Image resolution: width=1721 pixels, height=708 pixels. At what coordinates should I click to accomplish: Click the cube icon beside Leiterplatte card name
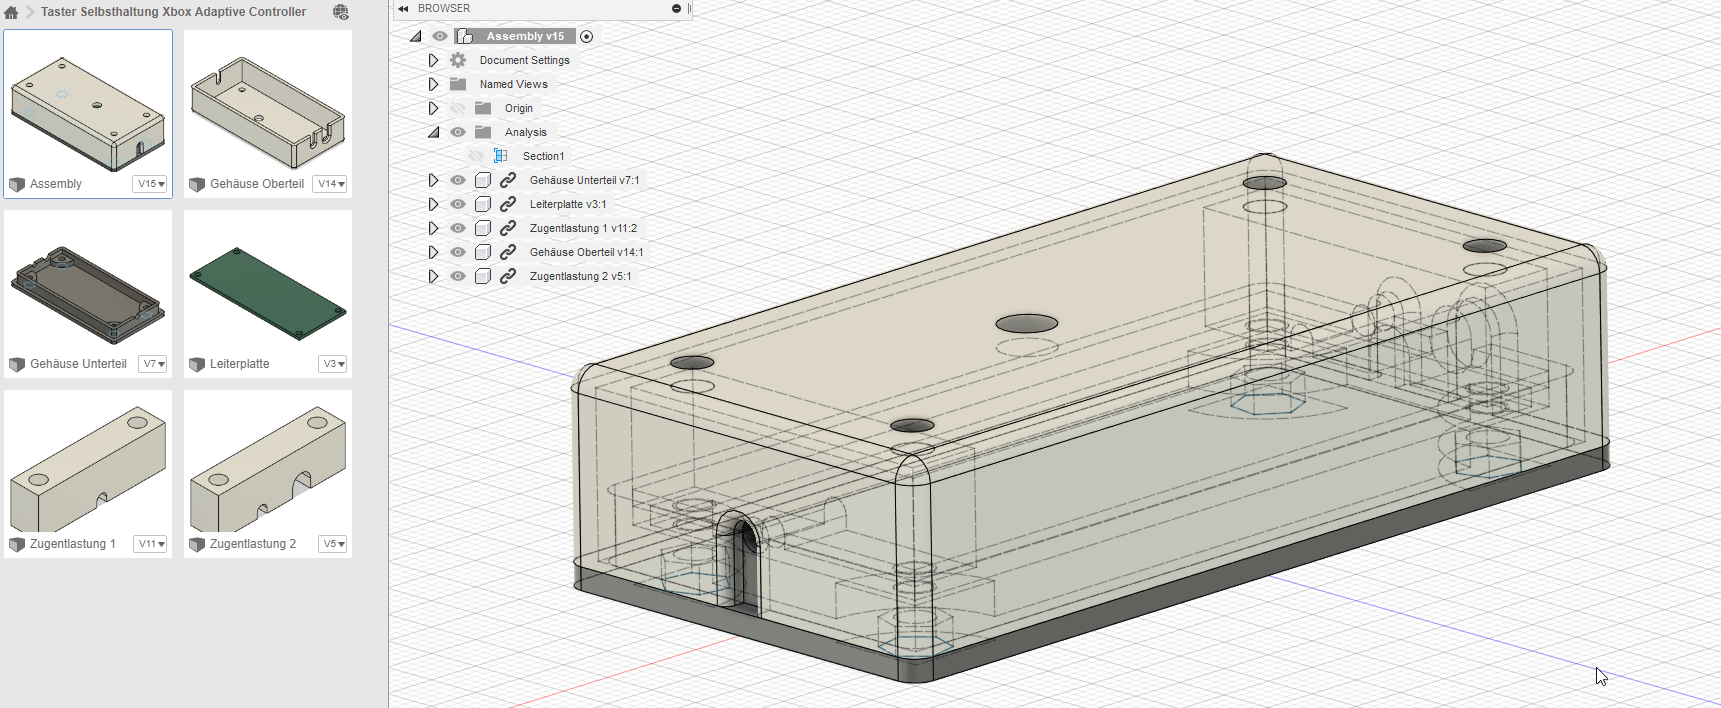pos(197,364)
